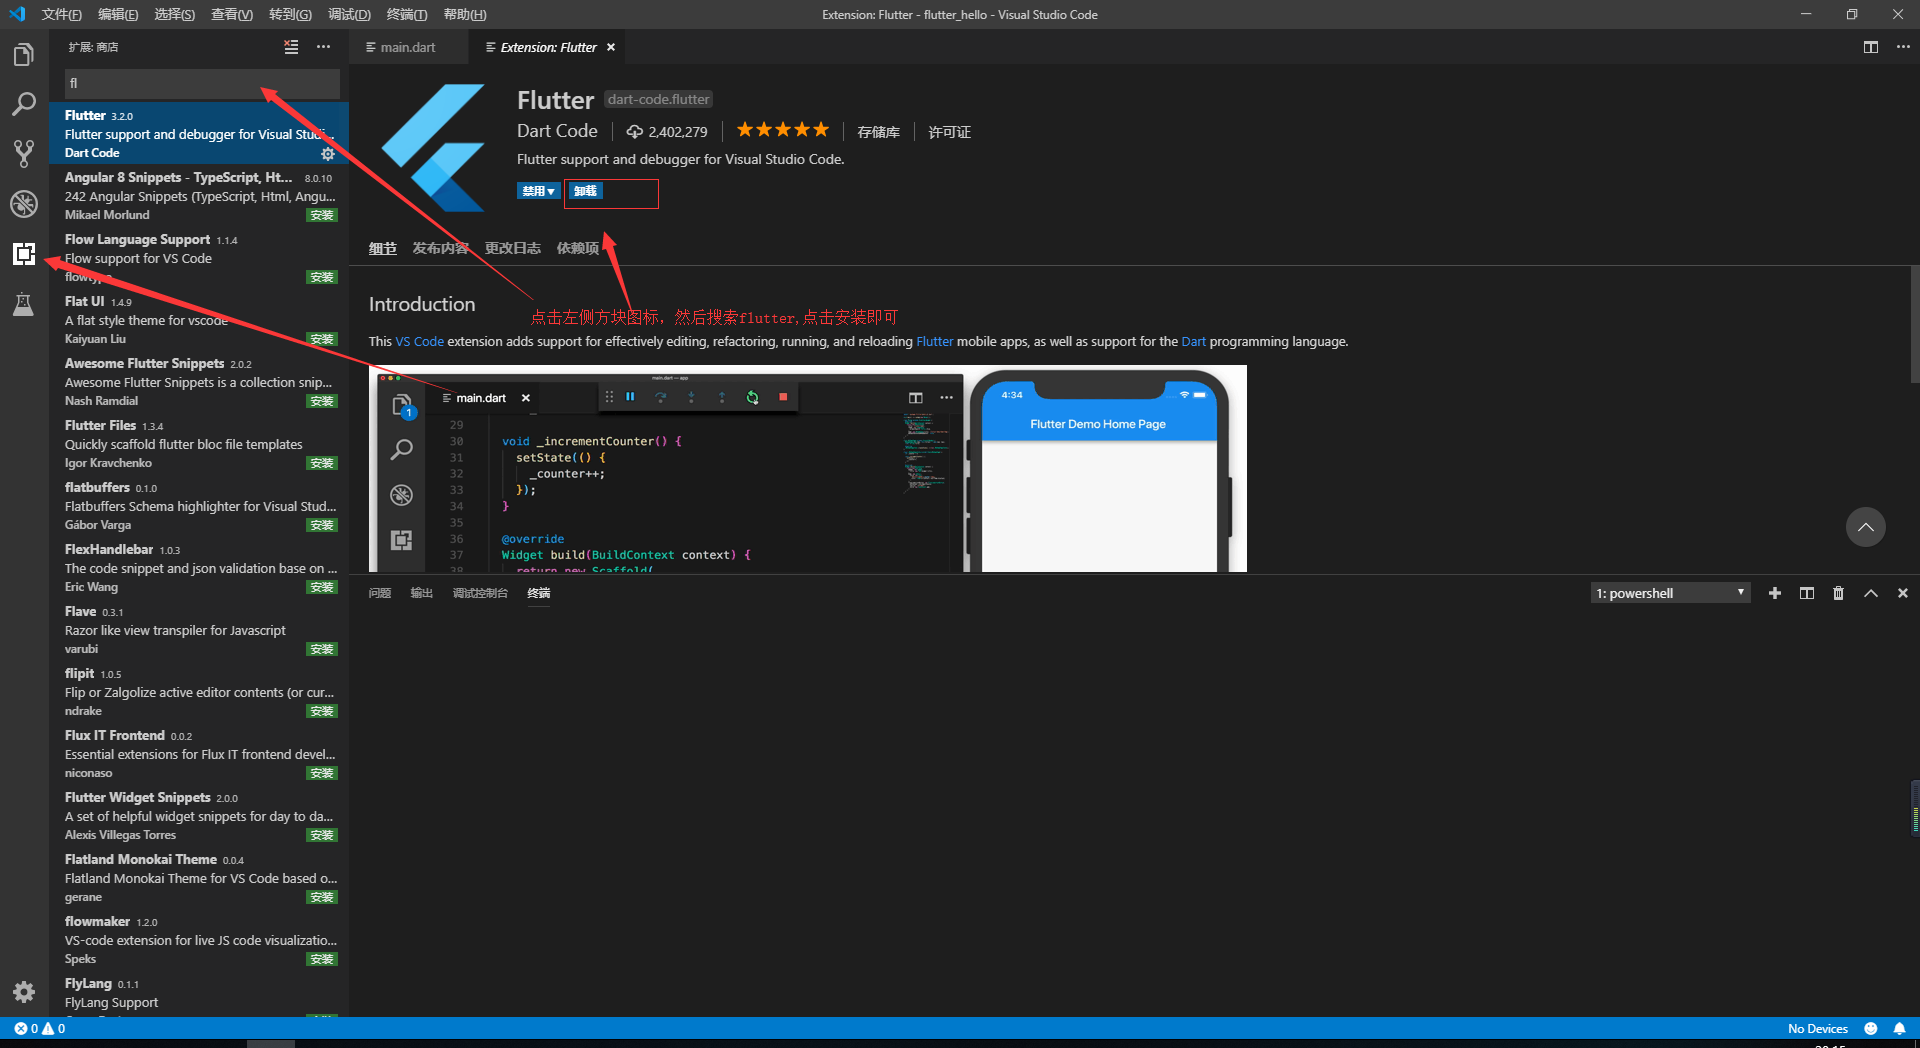Click the gear on the Flutter extension row
Screen dimensions: 1920x1048
click(x=328, y=154)
